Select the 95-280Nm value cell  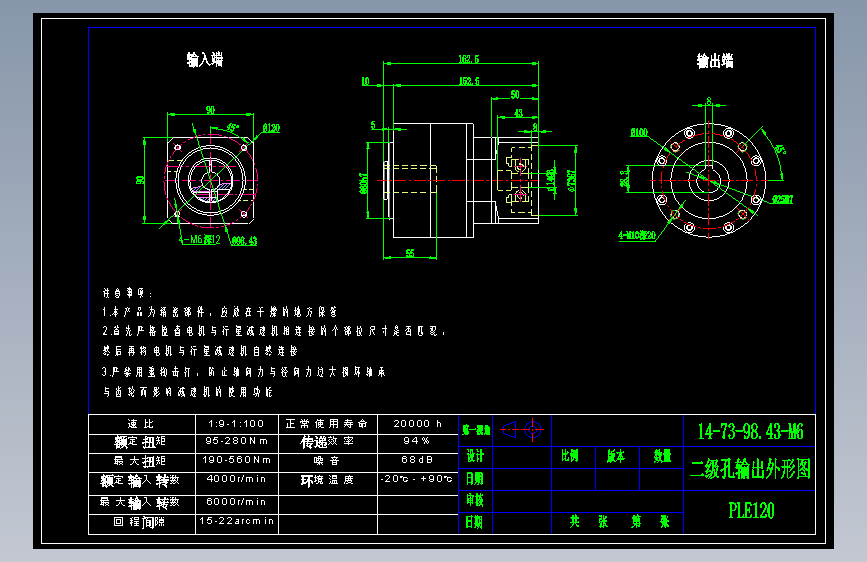pyautogui.click(x=237, y=443)
